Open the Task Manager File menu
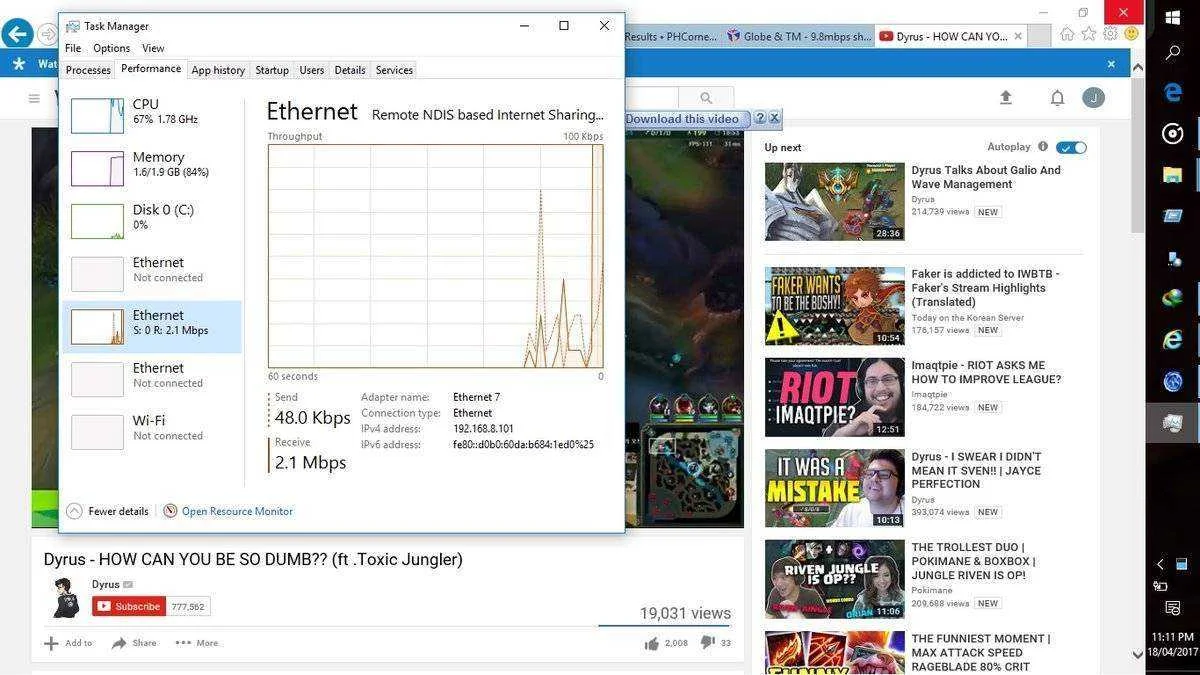This screenshot has width=1200, height=675. tap(73, 48)
